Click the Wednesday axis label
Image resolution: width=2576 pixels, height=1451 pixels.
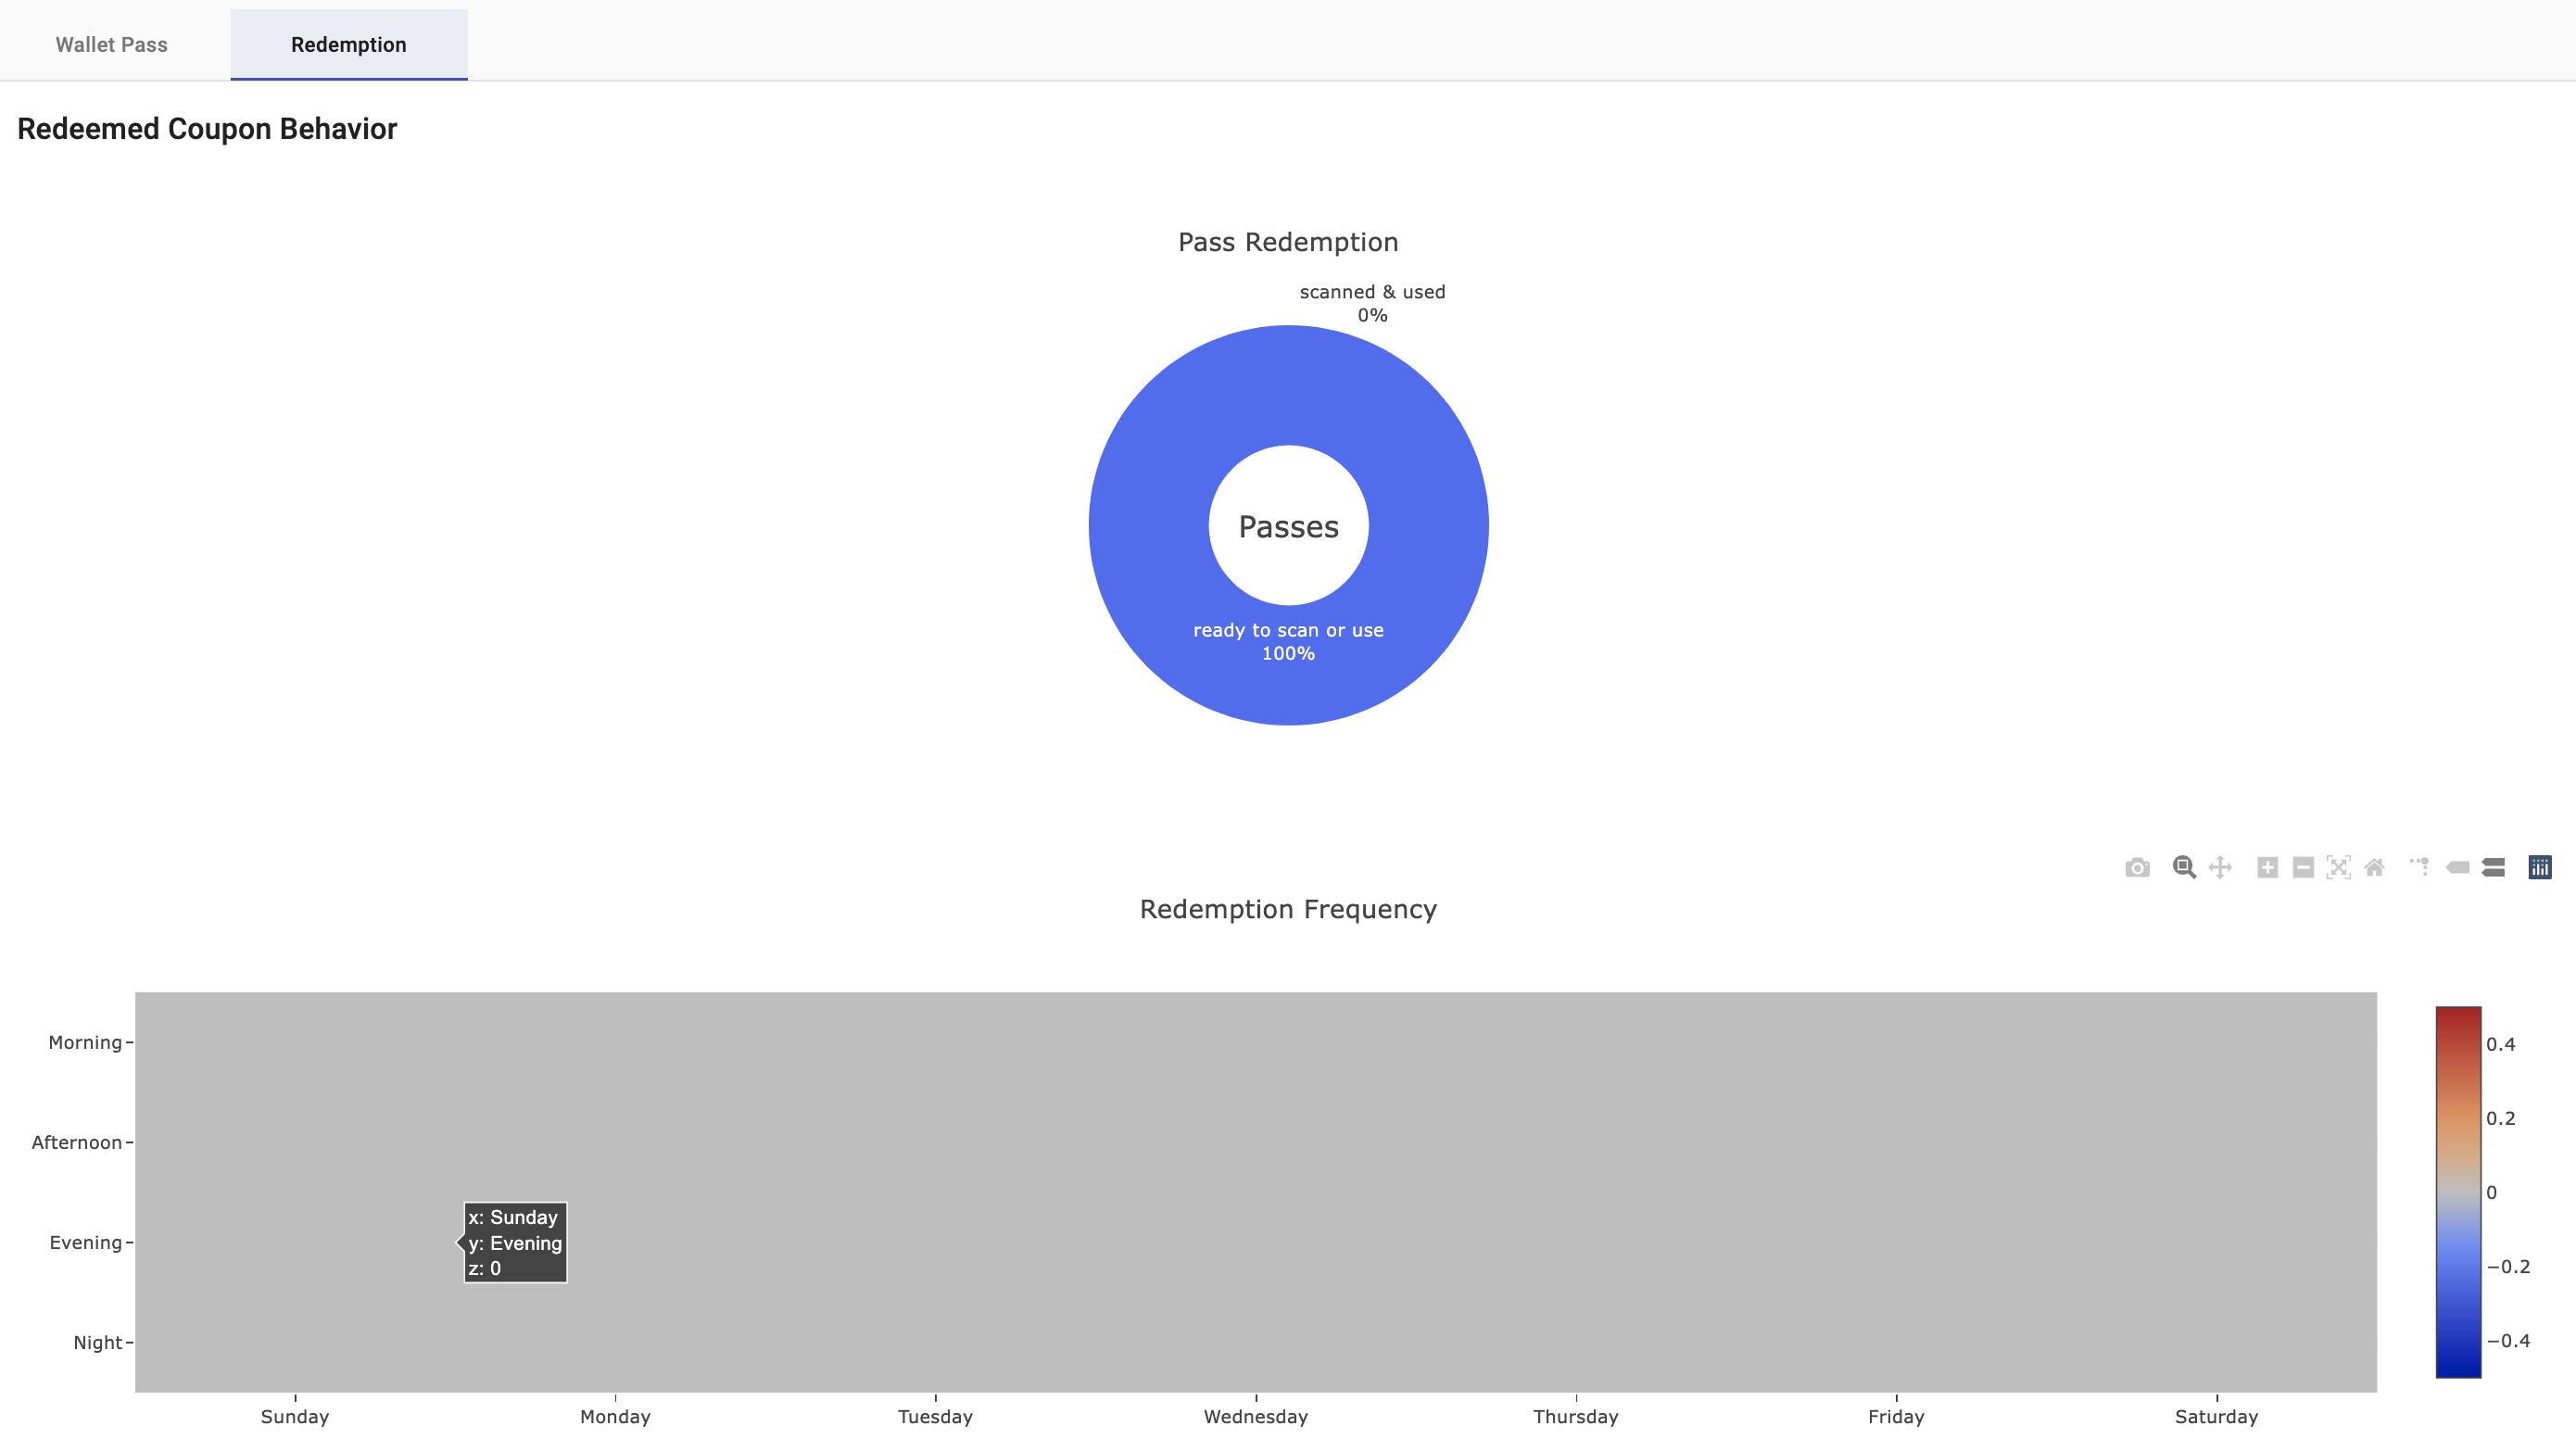(1255, 1416)
